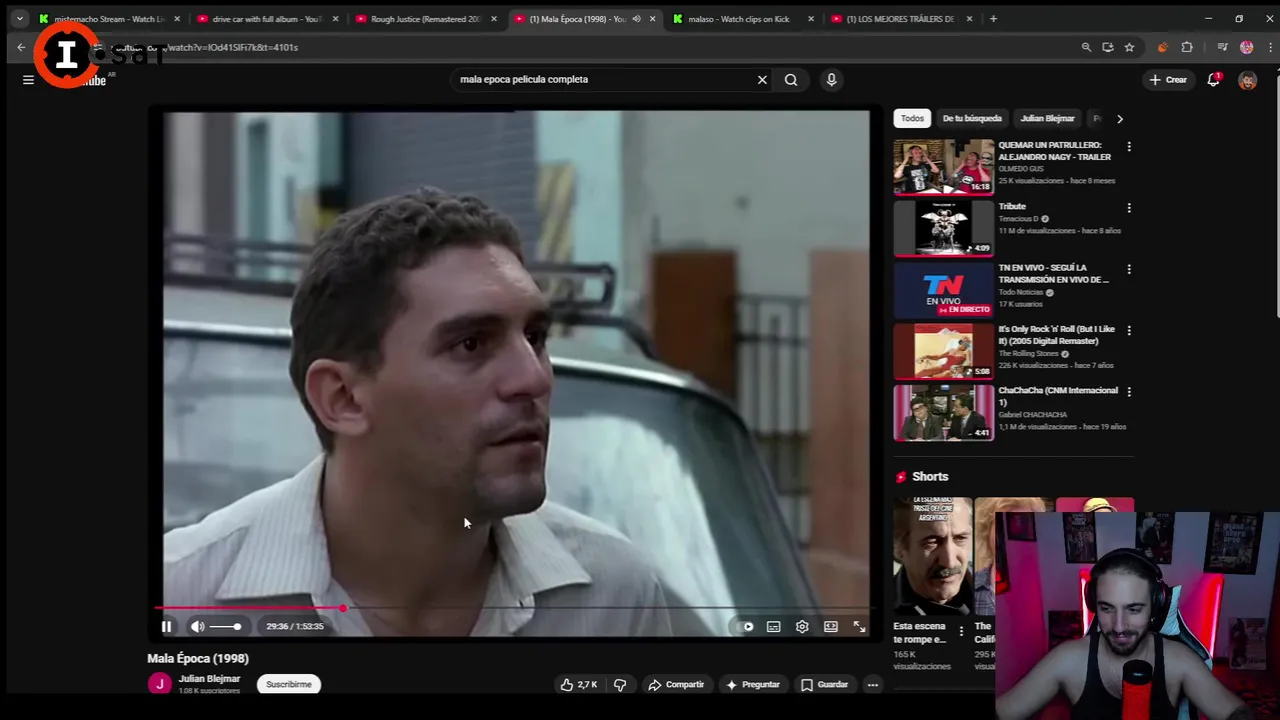This screenshot has height=720, width=1280.
Task: Select the De tu búsqueda chip
Action: [x=972, y=118]
